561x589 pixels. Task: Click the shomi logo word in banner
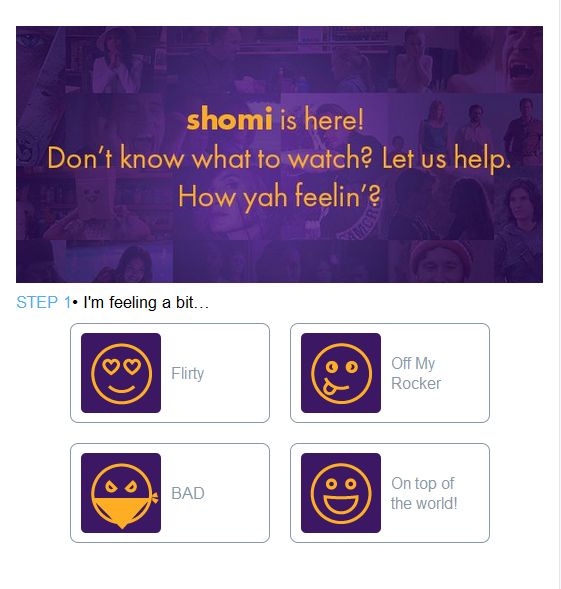pos(229,118)
